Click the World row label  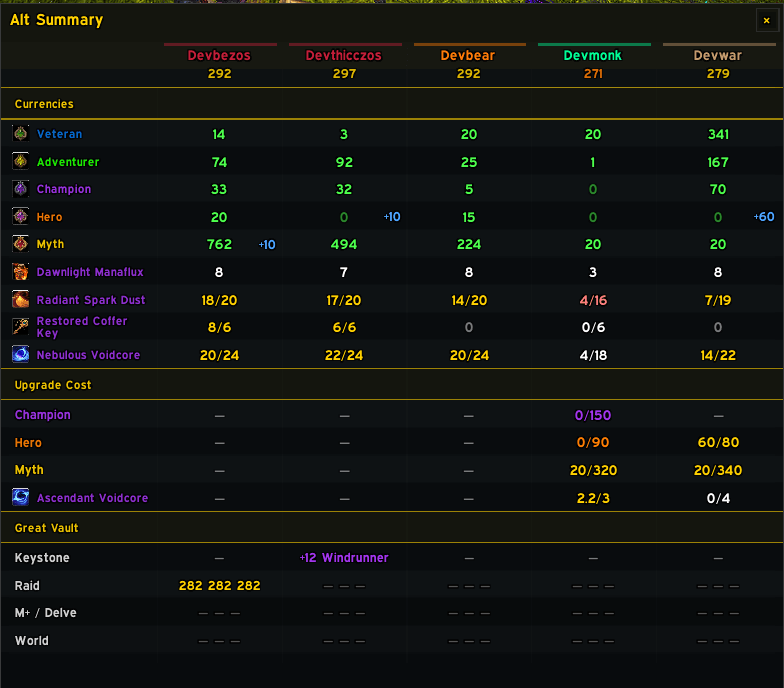[32, 640]
